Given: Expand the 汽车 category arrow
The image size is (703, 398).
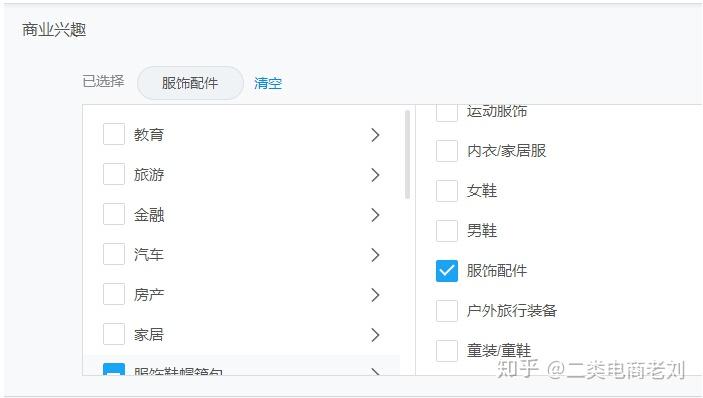Looking at the screenshot, I should pos(376,255).
